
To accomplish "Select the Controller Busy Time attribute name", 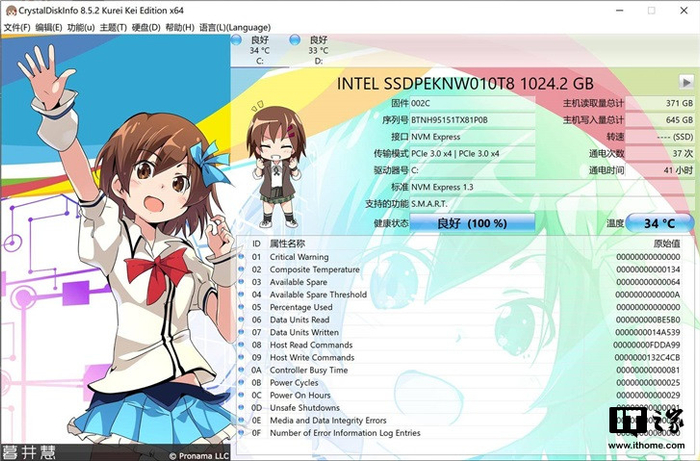I will 308,370.
